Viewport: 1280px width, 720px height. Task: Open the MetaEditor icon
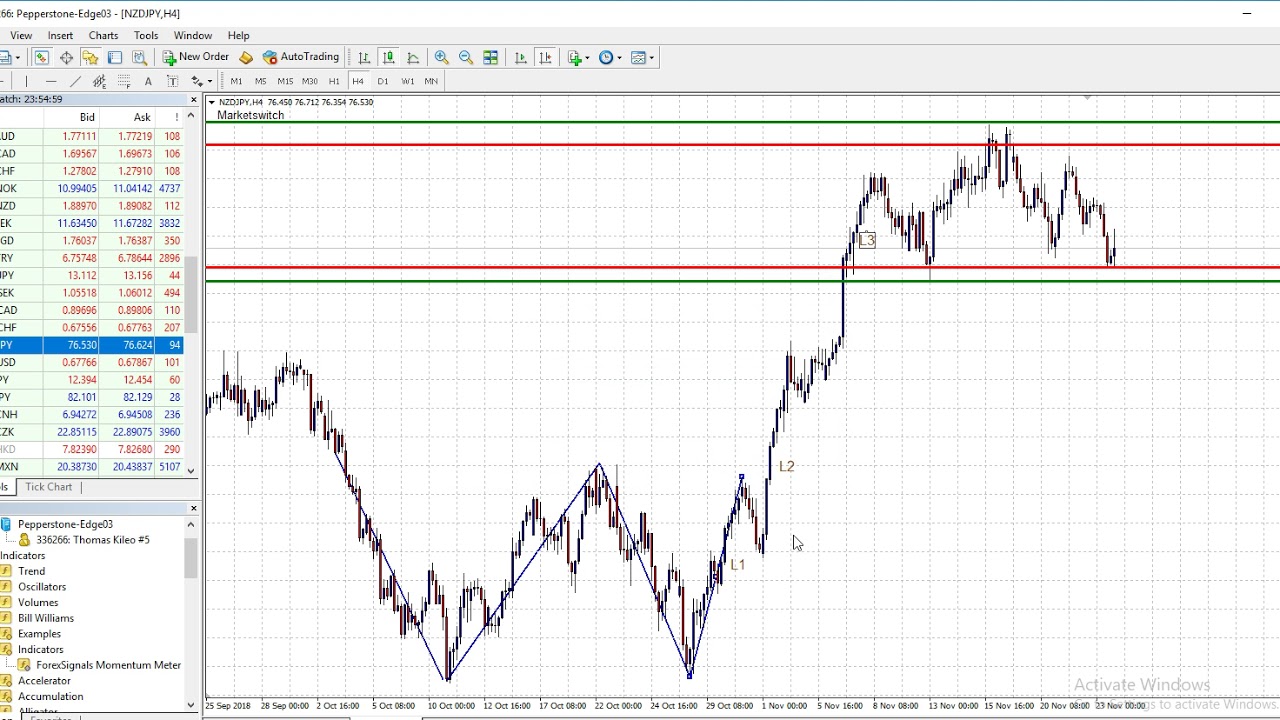click(246, 57)
